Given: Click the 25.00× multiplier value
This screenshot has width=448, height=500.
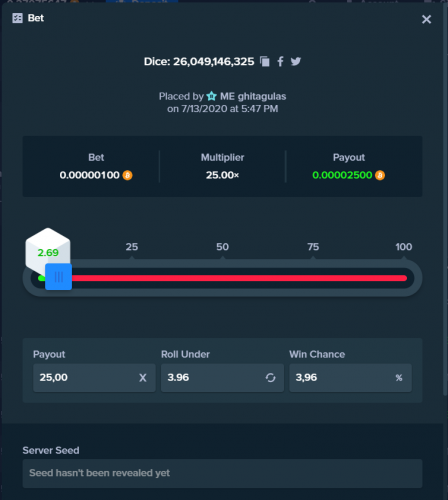Looking at the screenshot, I should tap(222, 175).
